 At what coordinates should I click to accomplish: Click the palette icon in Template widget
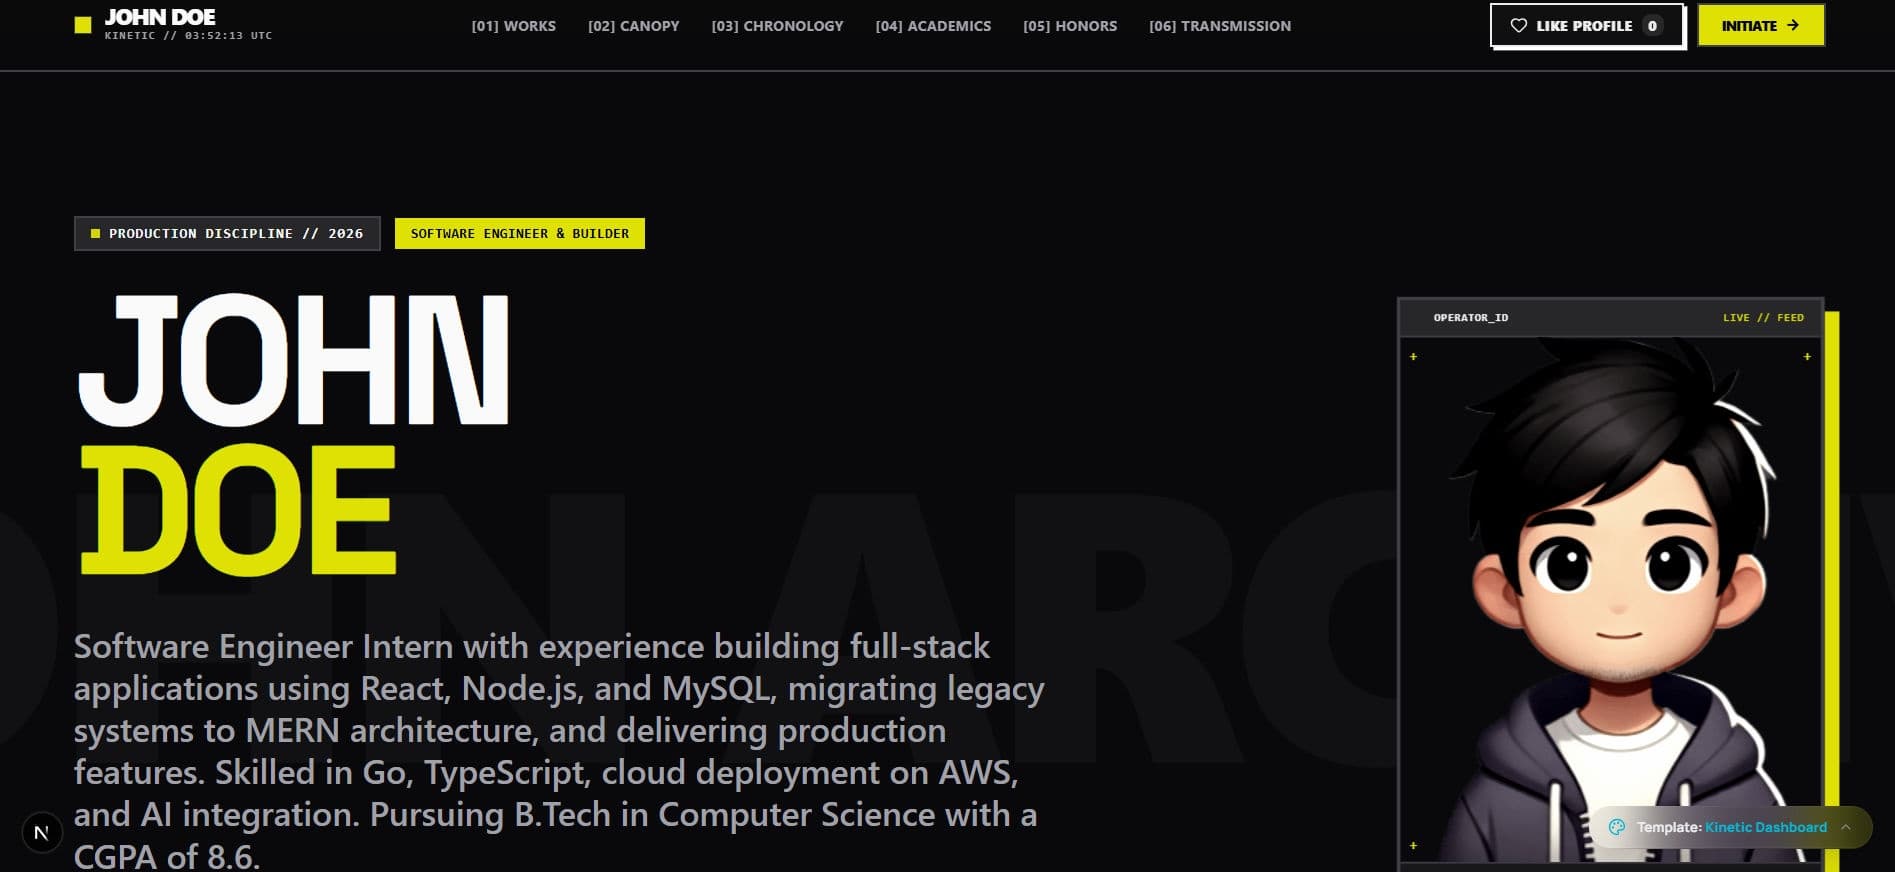pyautogui.click(x=1616, y=827)
